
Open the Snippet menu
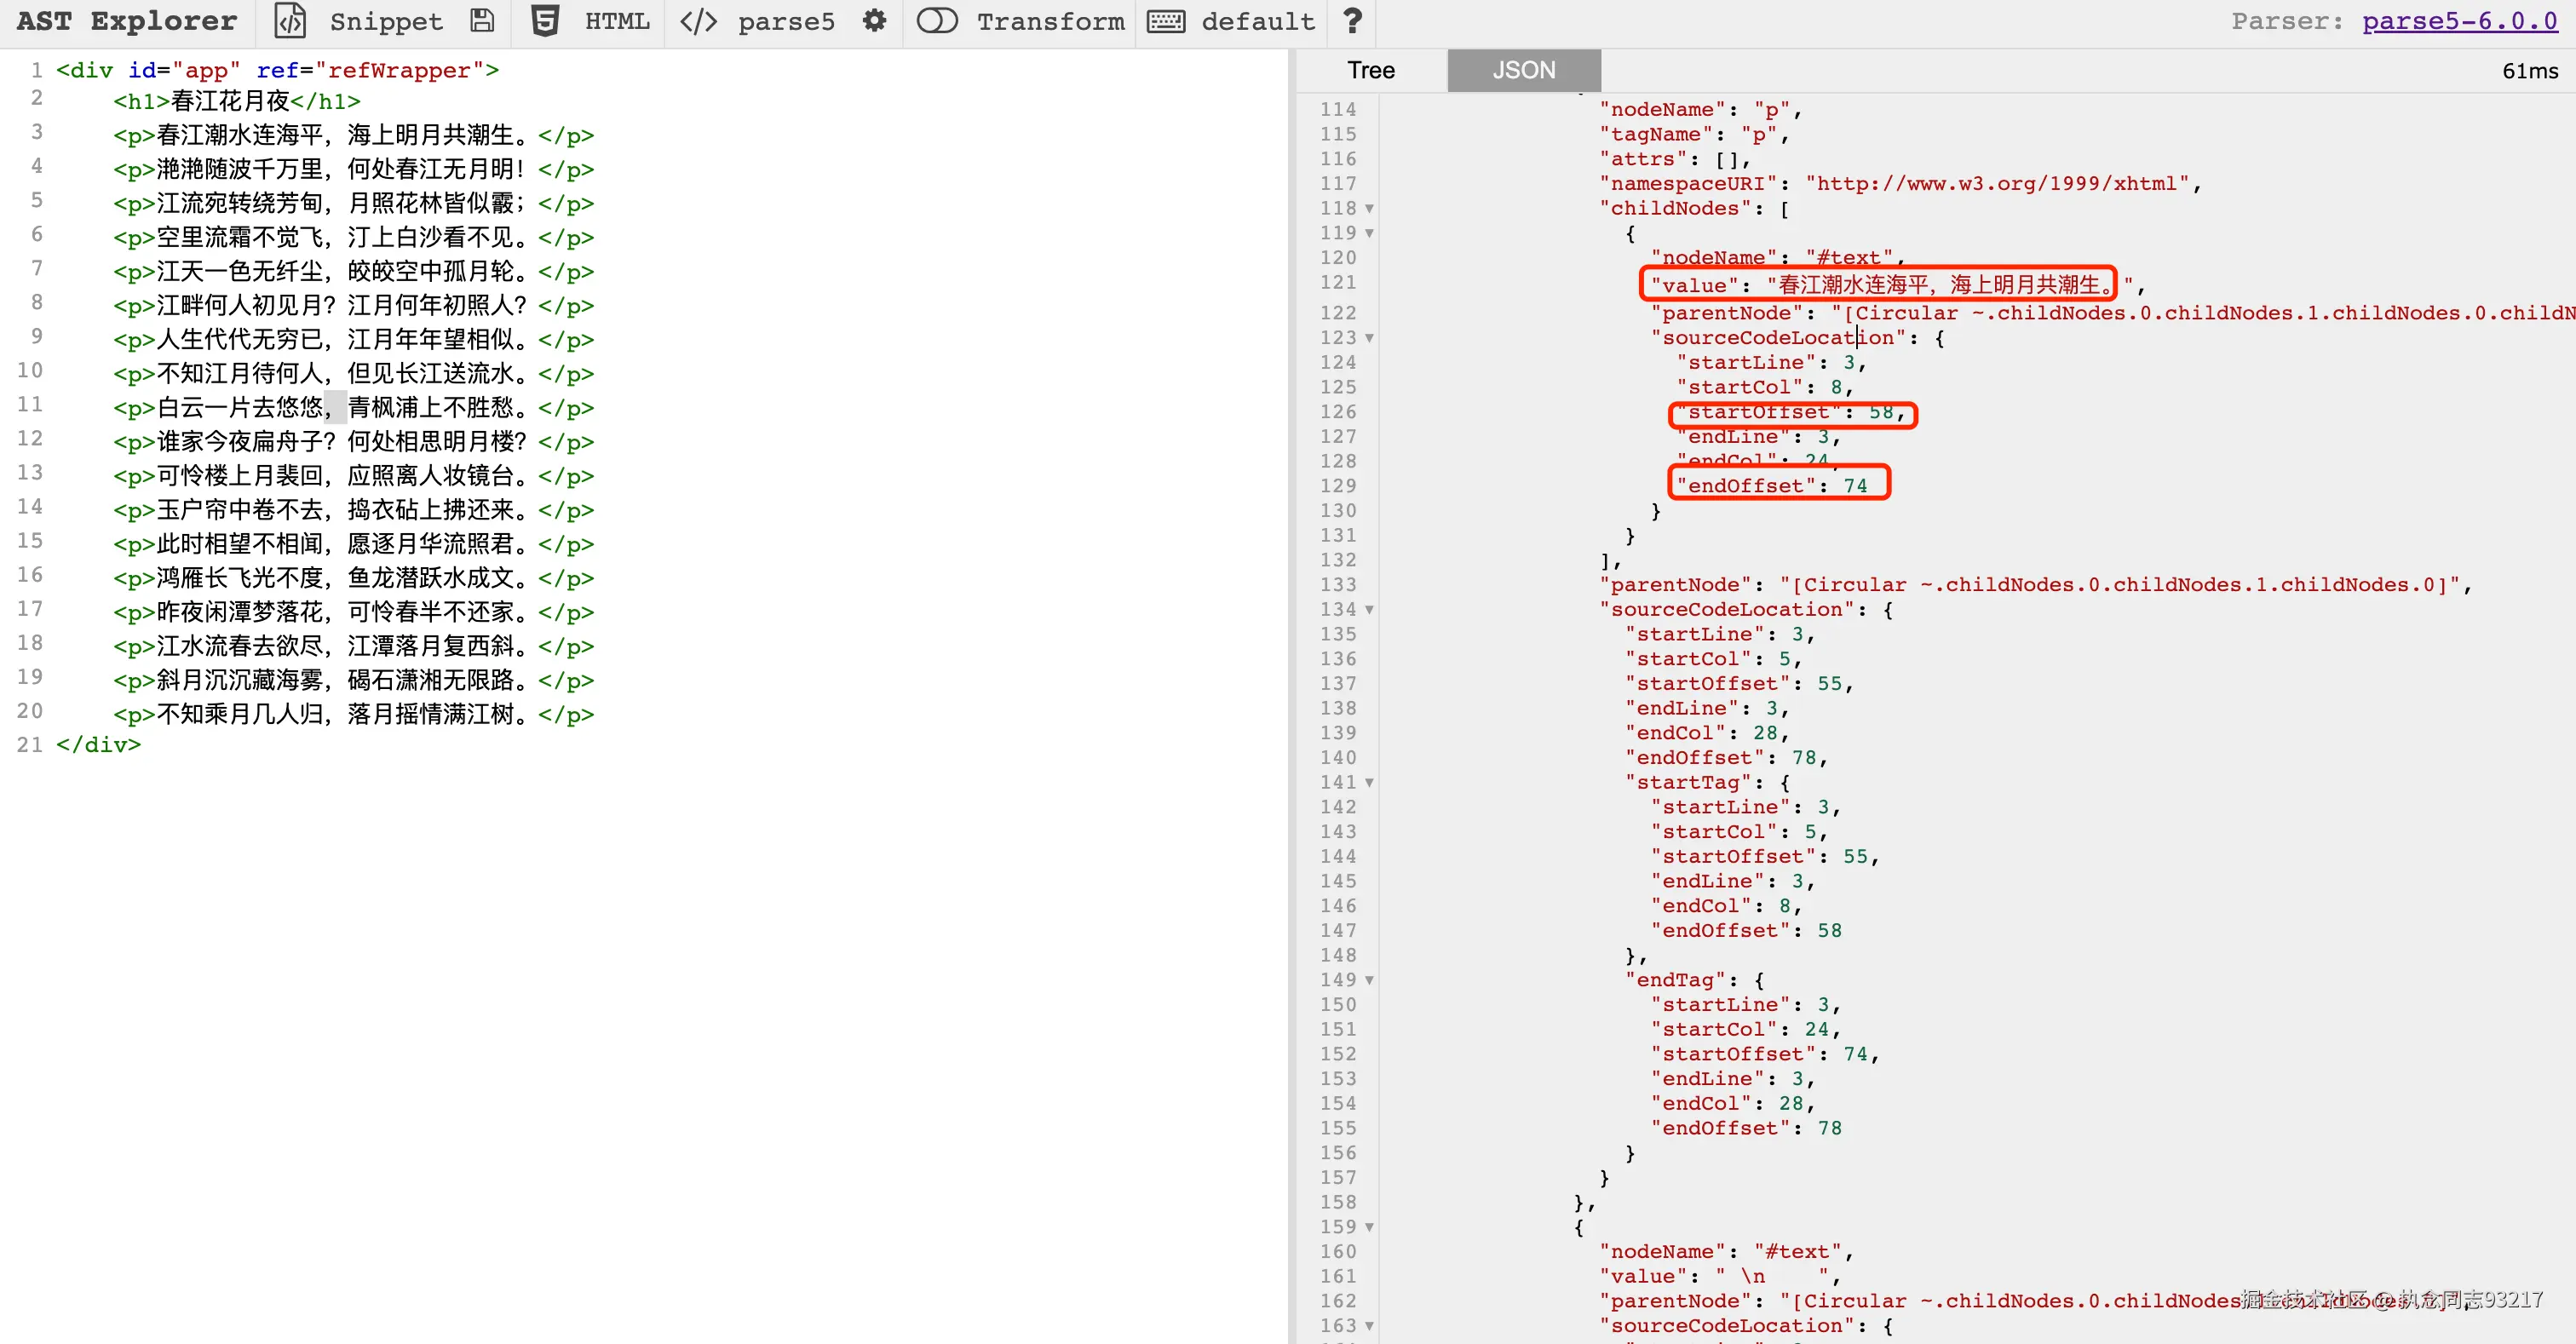385,21
